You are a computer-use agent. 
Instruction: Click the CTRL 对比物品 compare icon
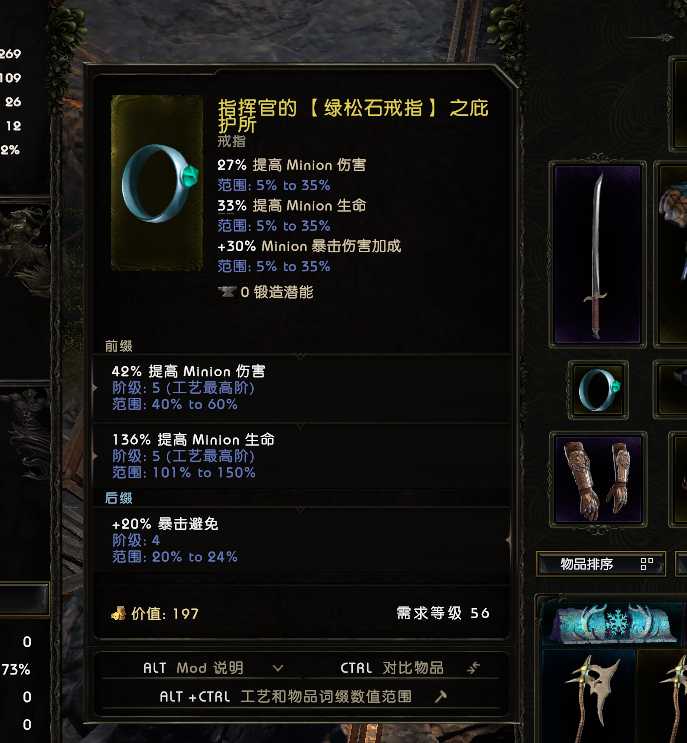point(473,668)
